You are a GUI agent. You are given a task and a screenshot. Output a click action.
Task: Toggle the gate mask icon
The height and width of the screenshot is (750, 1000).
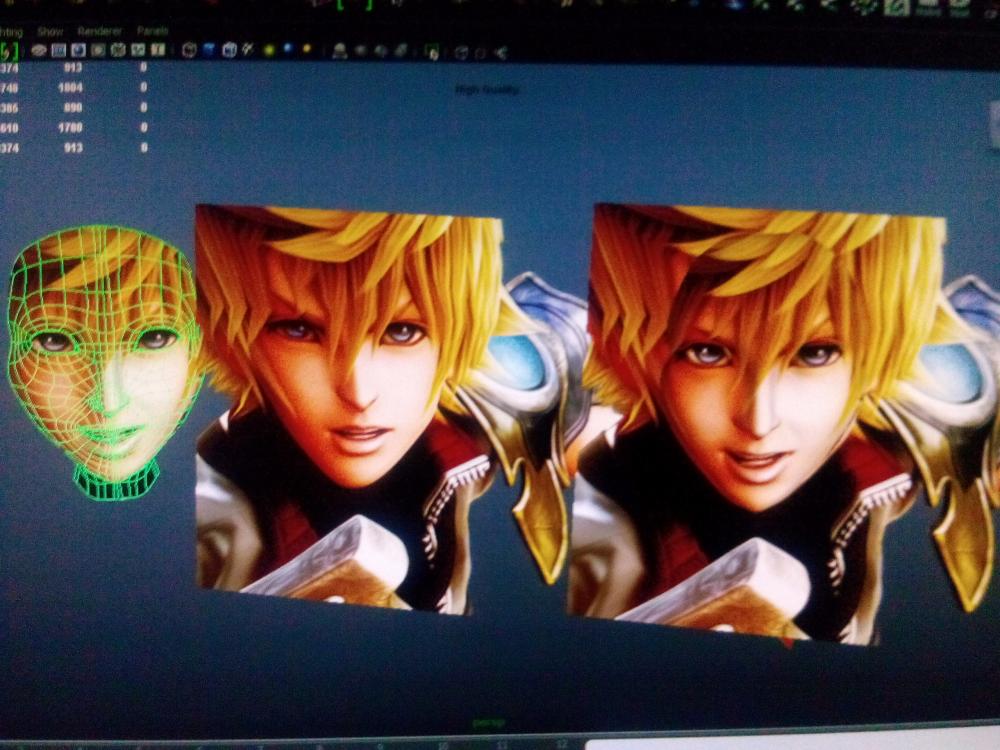98,50
